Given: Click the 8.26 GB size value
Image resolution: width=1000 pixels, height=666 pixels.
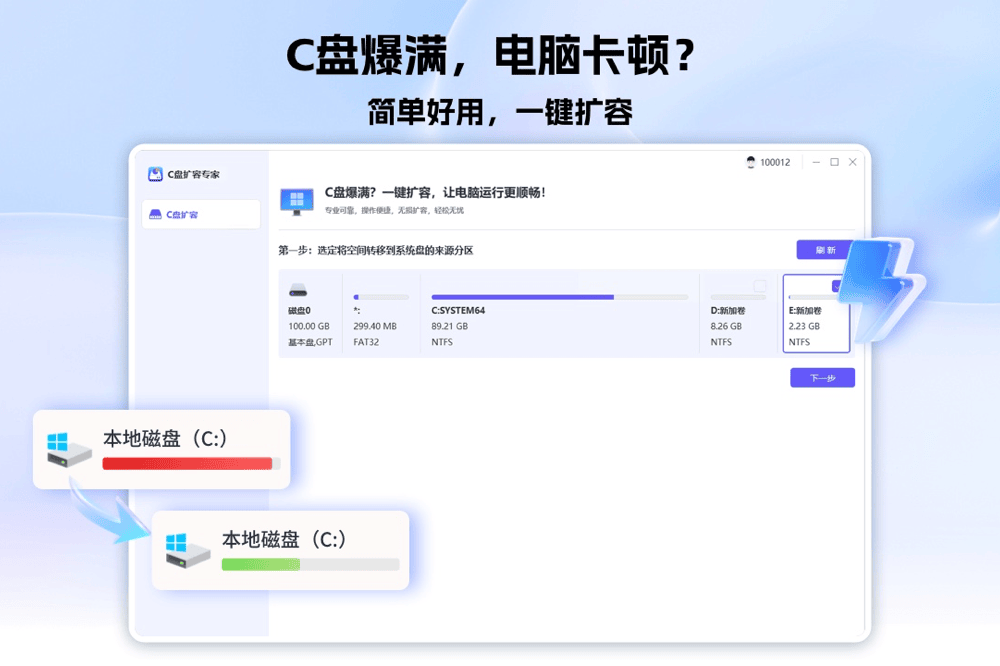Looking at the screenshot, I should click(726, 326).
